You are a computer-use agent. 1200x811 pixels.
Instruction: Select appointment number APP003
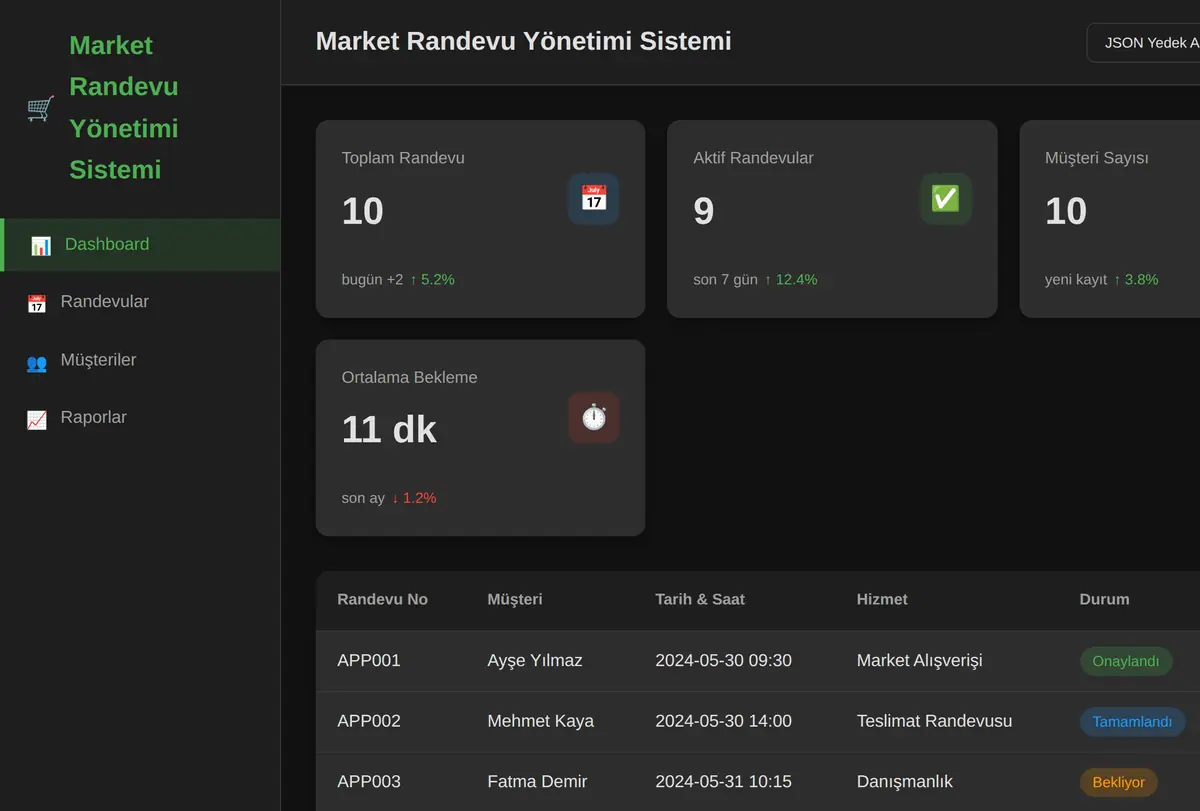click(x=369, y=781)
